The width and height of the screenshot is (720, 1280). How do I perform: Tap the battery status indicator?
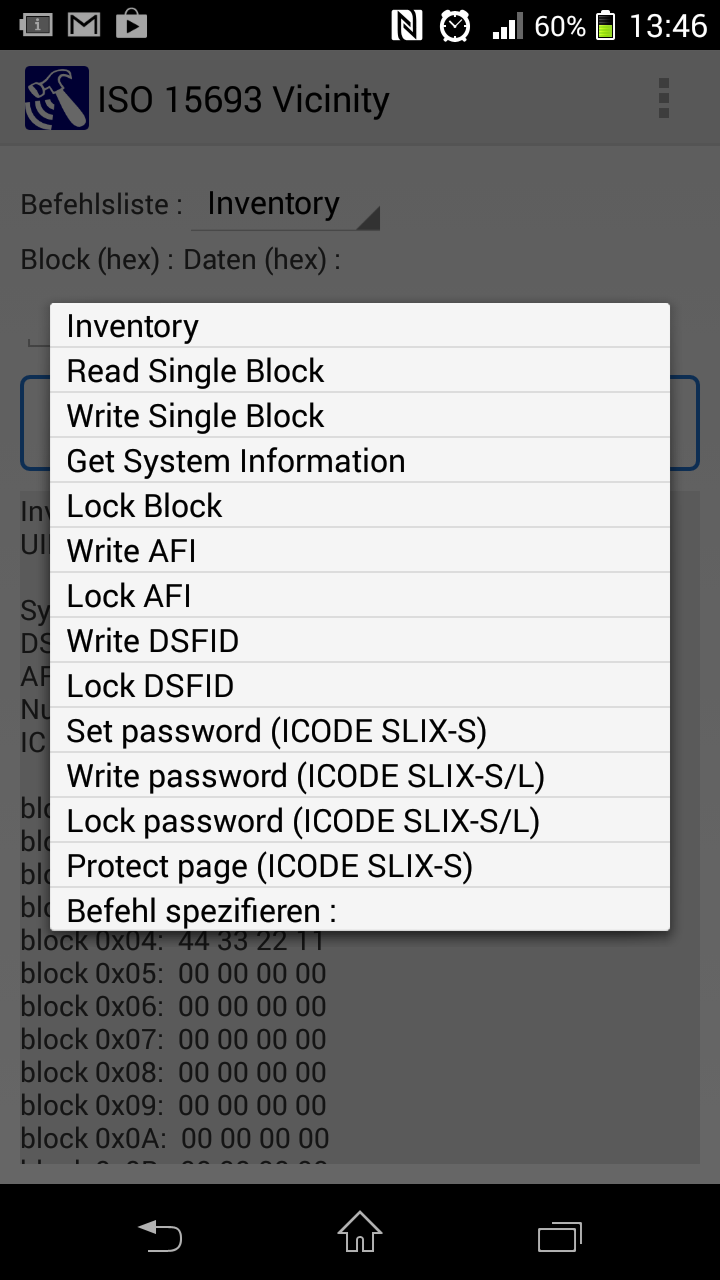(605, 26)
